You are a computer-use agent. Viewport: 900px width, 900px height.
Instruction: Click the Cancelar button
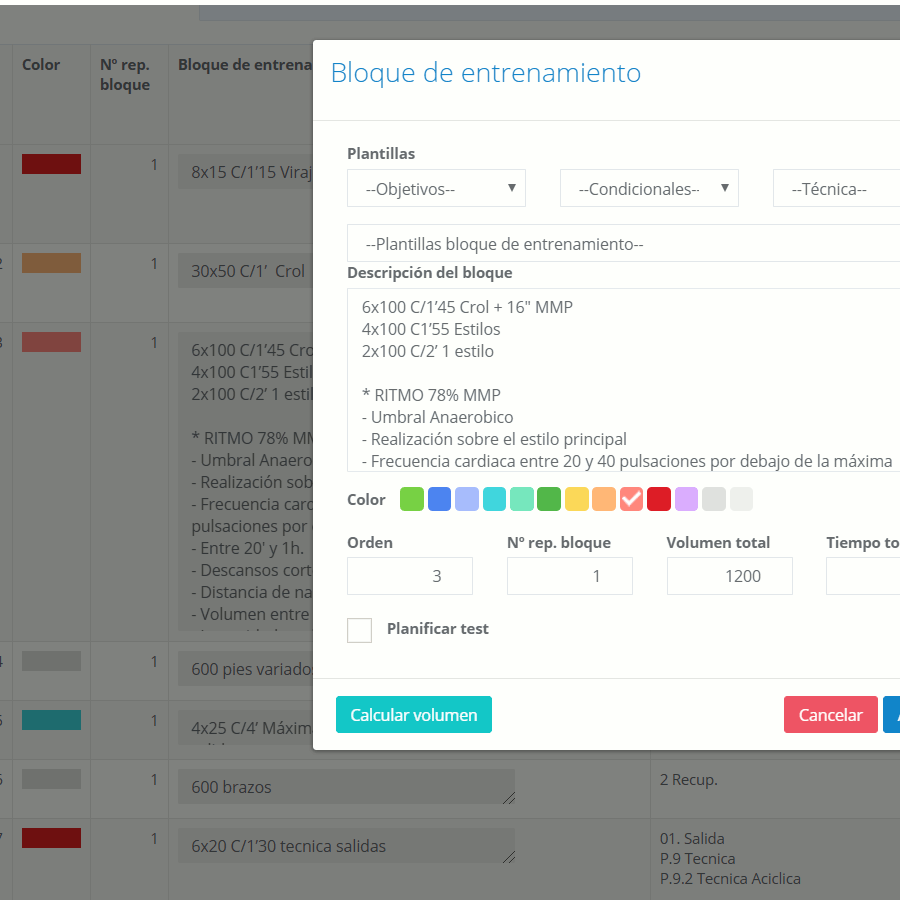(831, 715)
